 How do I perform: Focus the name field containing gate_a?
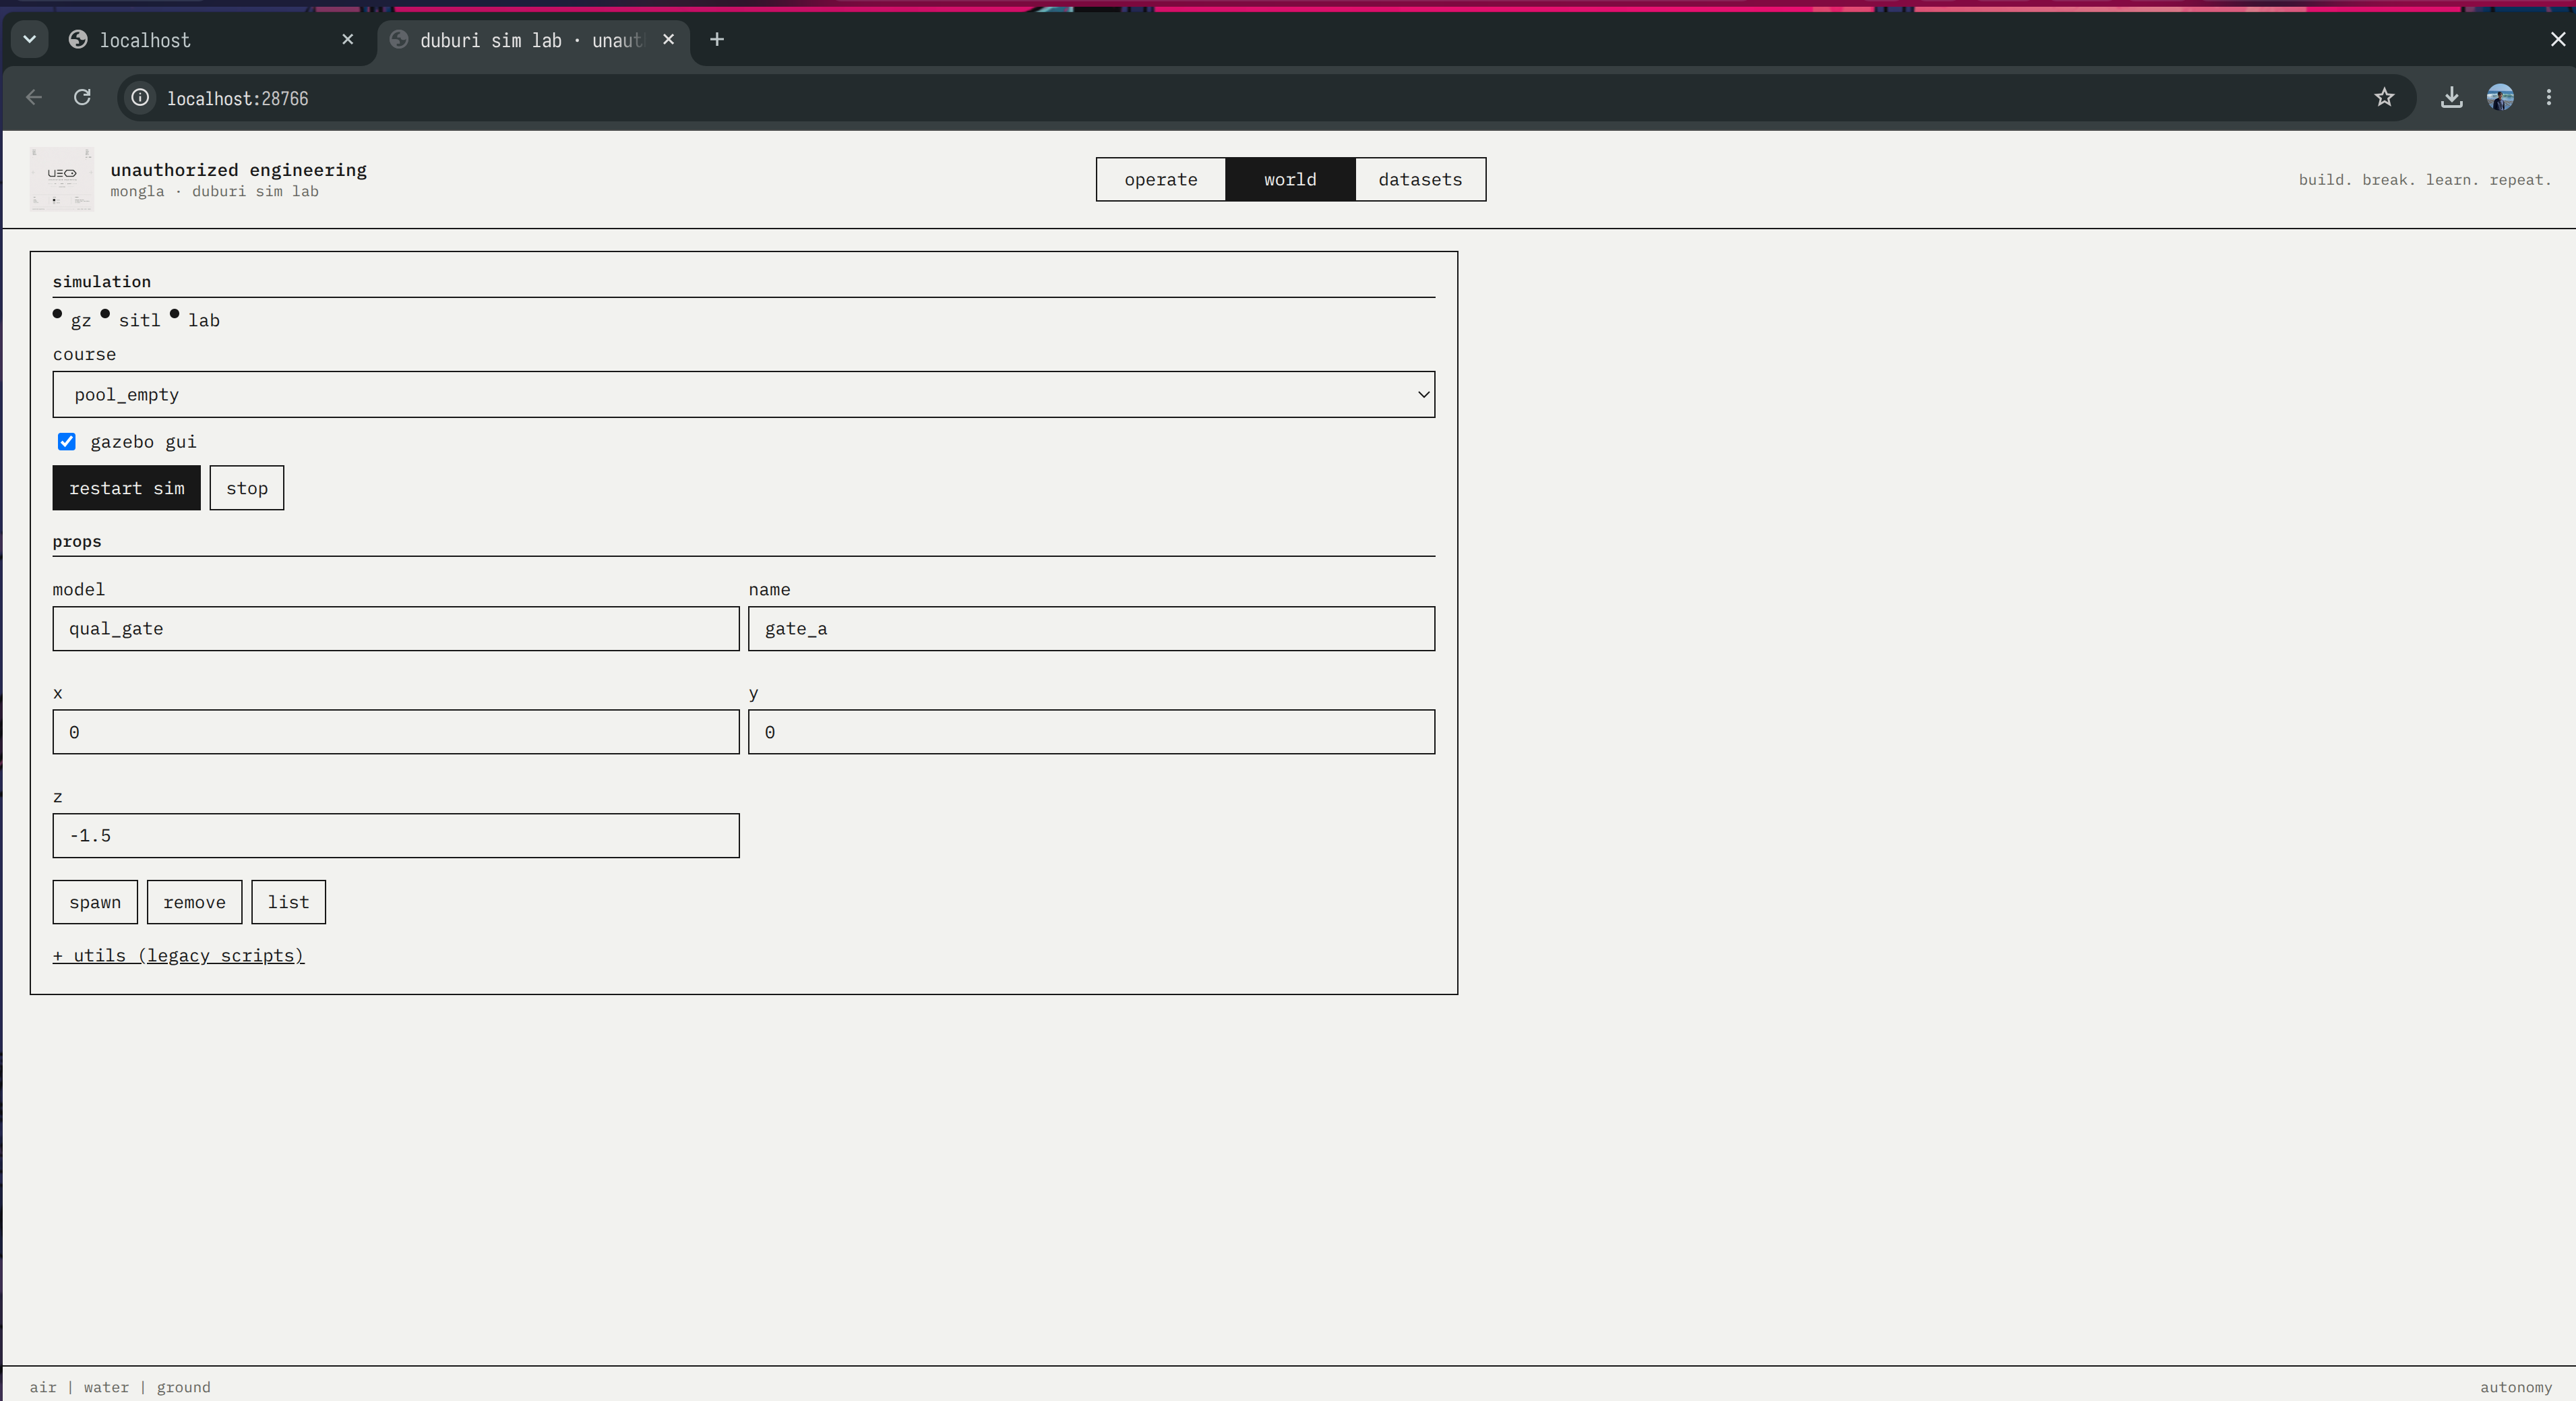[x=1091, y=628]
